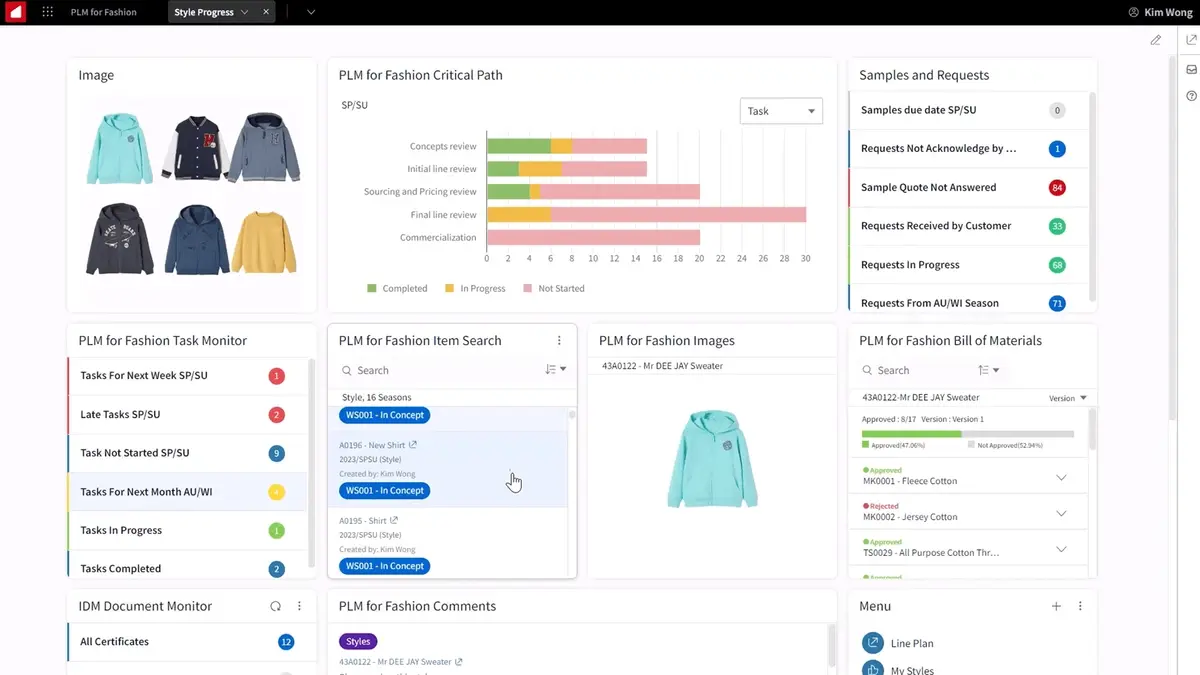This screenshot has width=1200, height=675.
Task: Toggle Completed legend in chart
Action: click(397, 288)
